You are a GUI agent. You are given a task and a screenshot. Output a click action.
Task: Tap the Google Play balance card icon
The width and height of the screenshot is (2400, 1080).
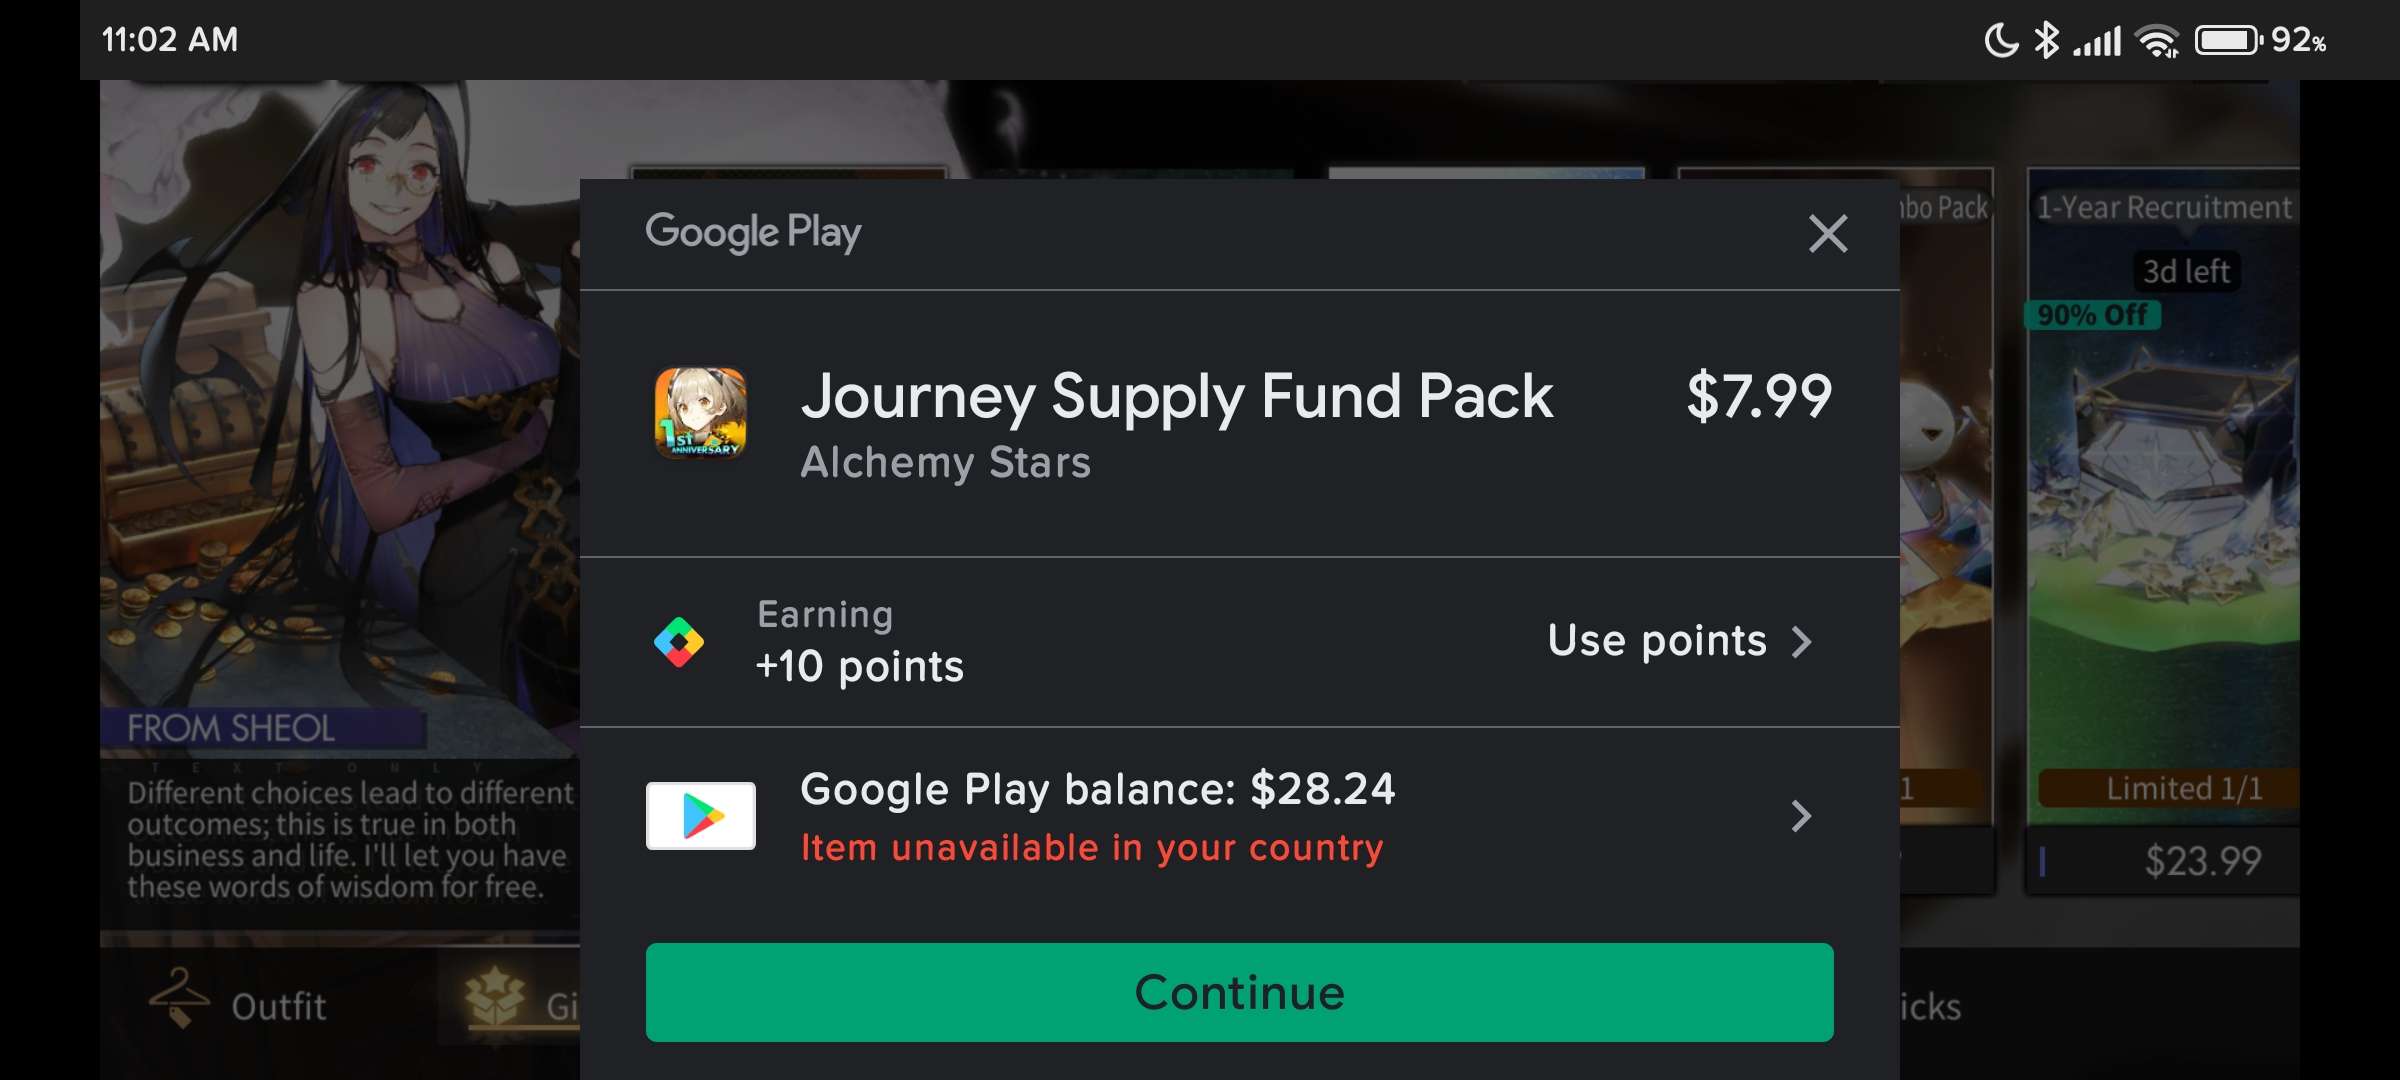[700, 816]
